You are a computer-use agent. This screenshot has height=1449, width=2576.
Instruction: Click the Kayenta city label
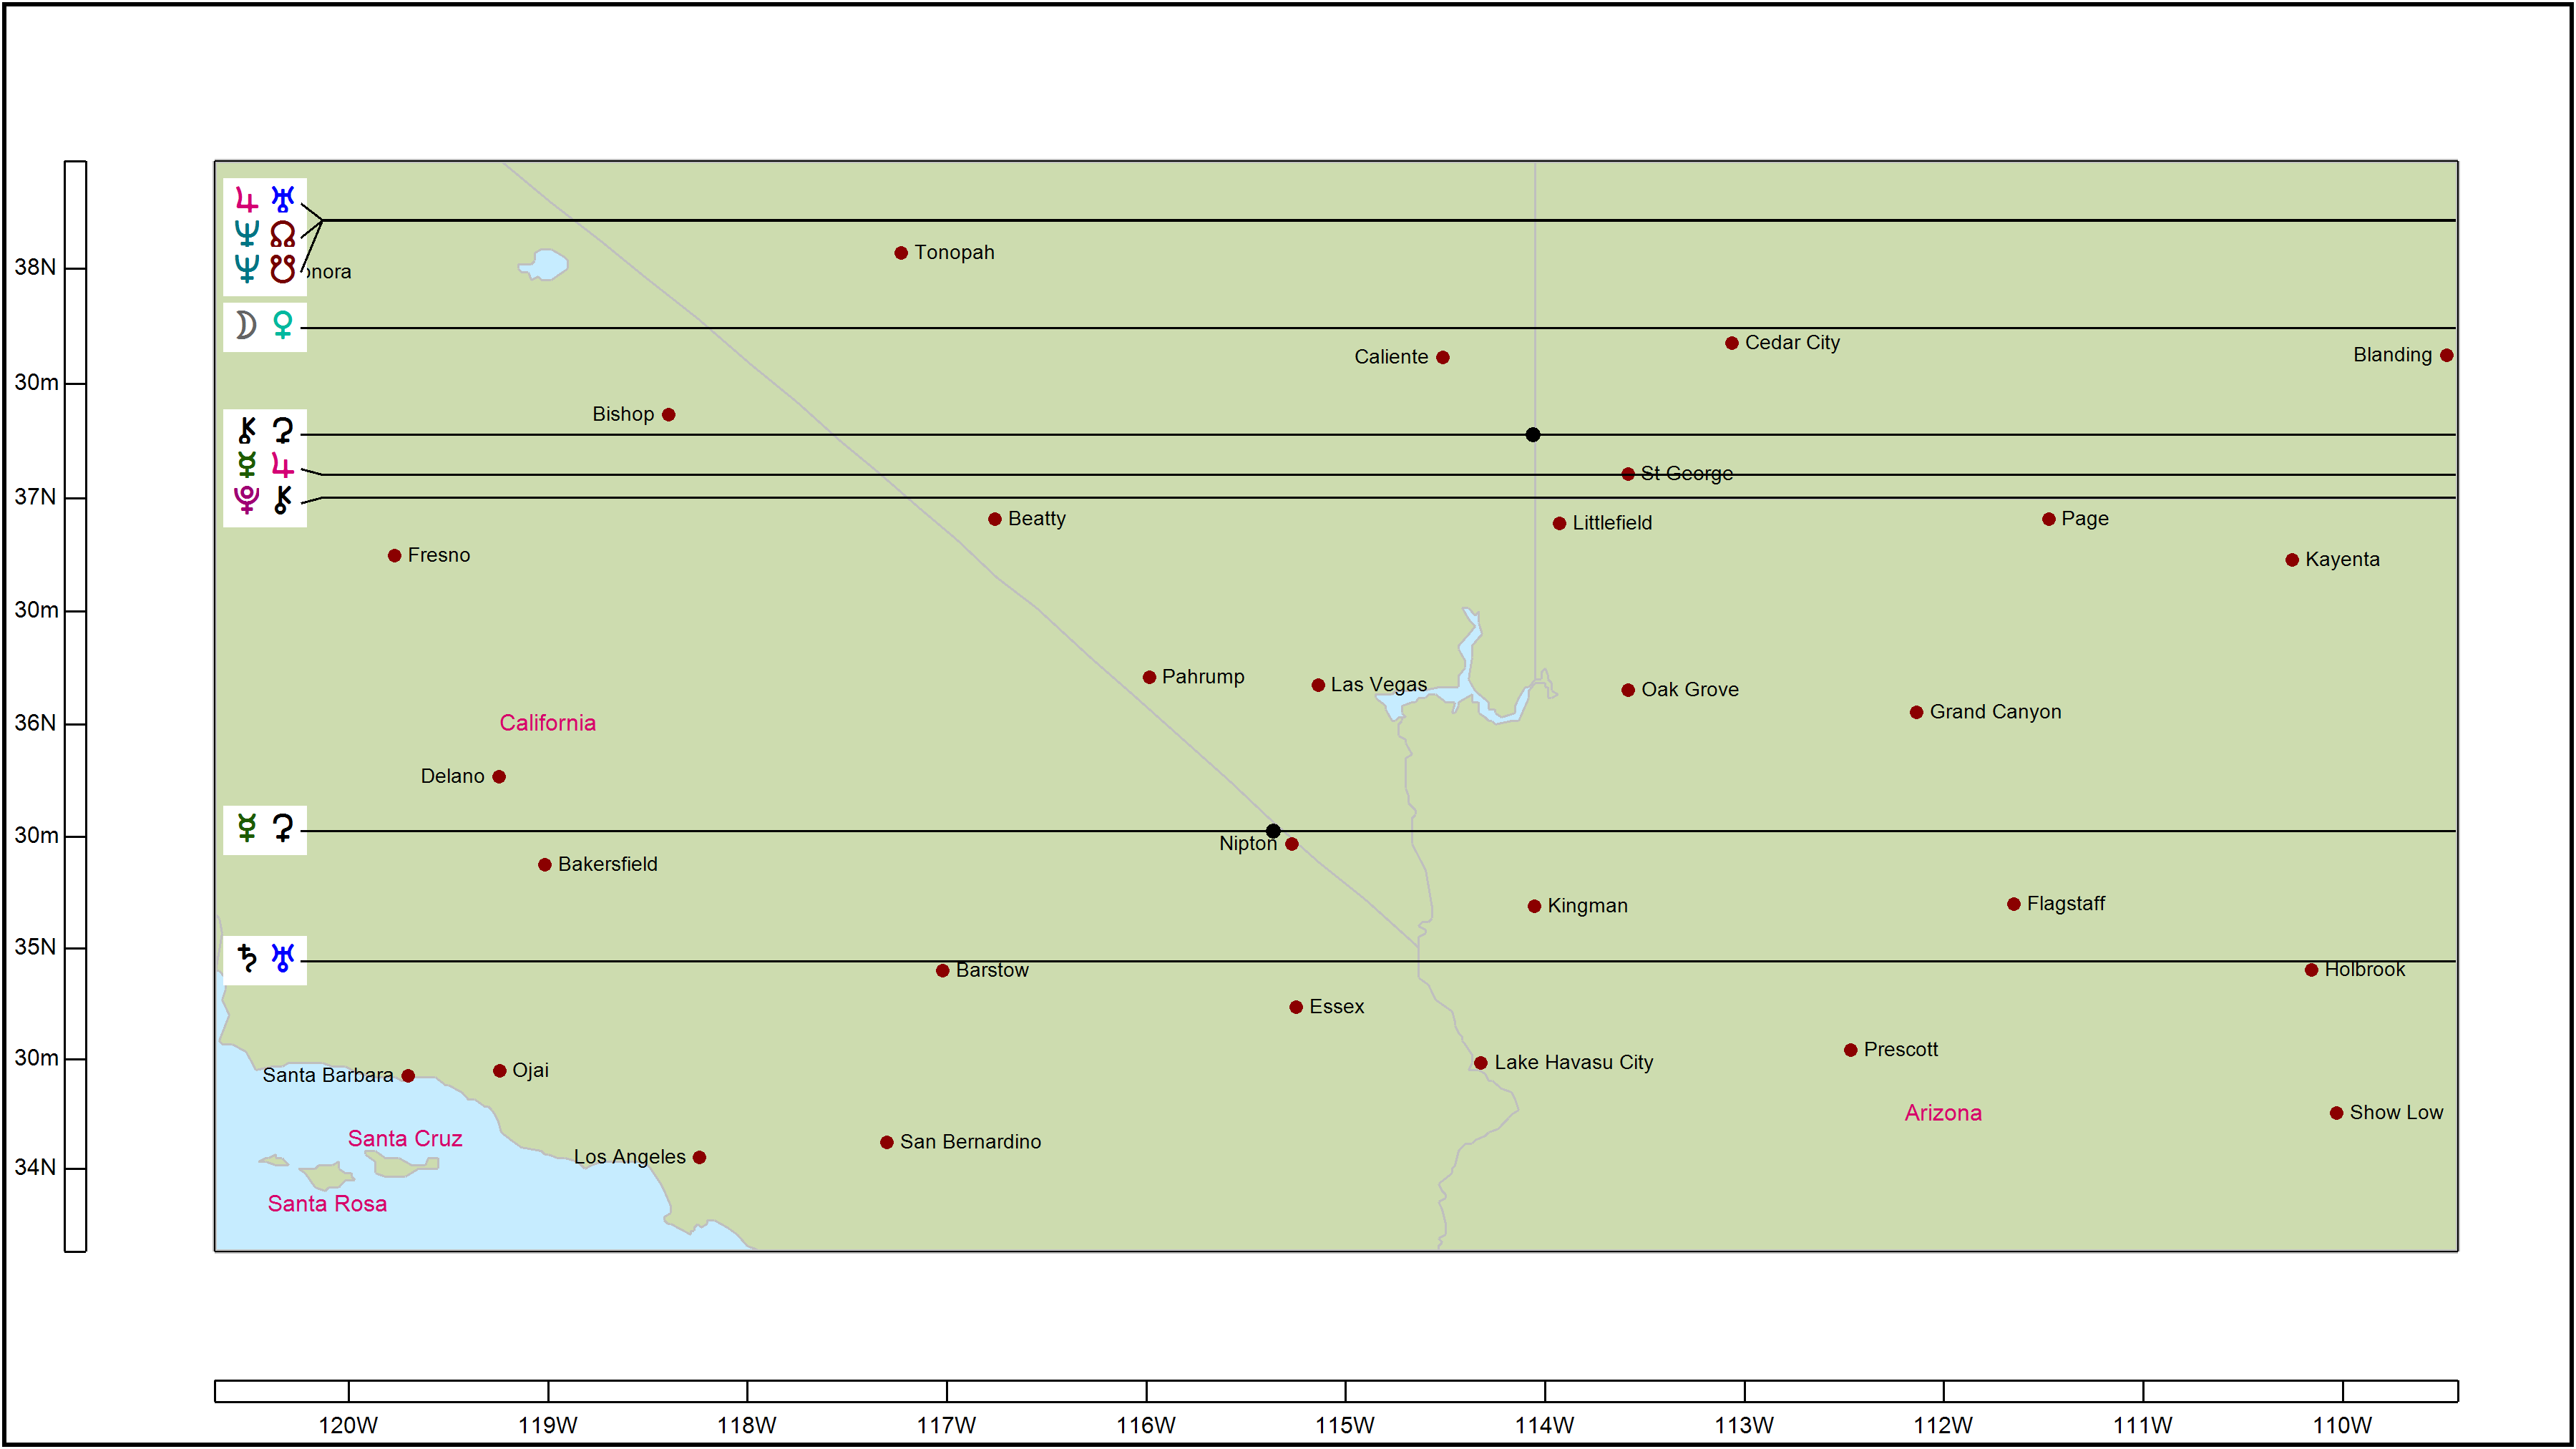pyautogui.click(x=2342, y=559)
